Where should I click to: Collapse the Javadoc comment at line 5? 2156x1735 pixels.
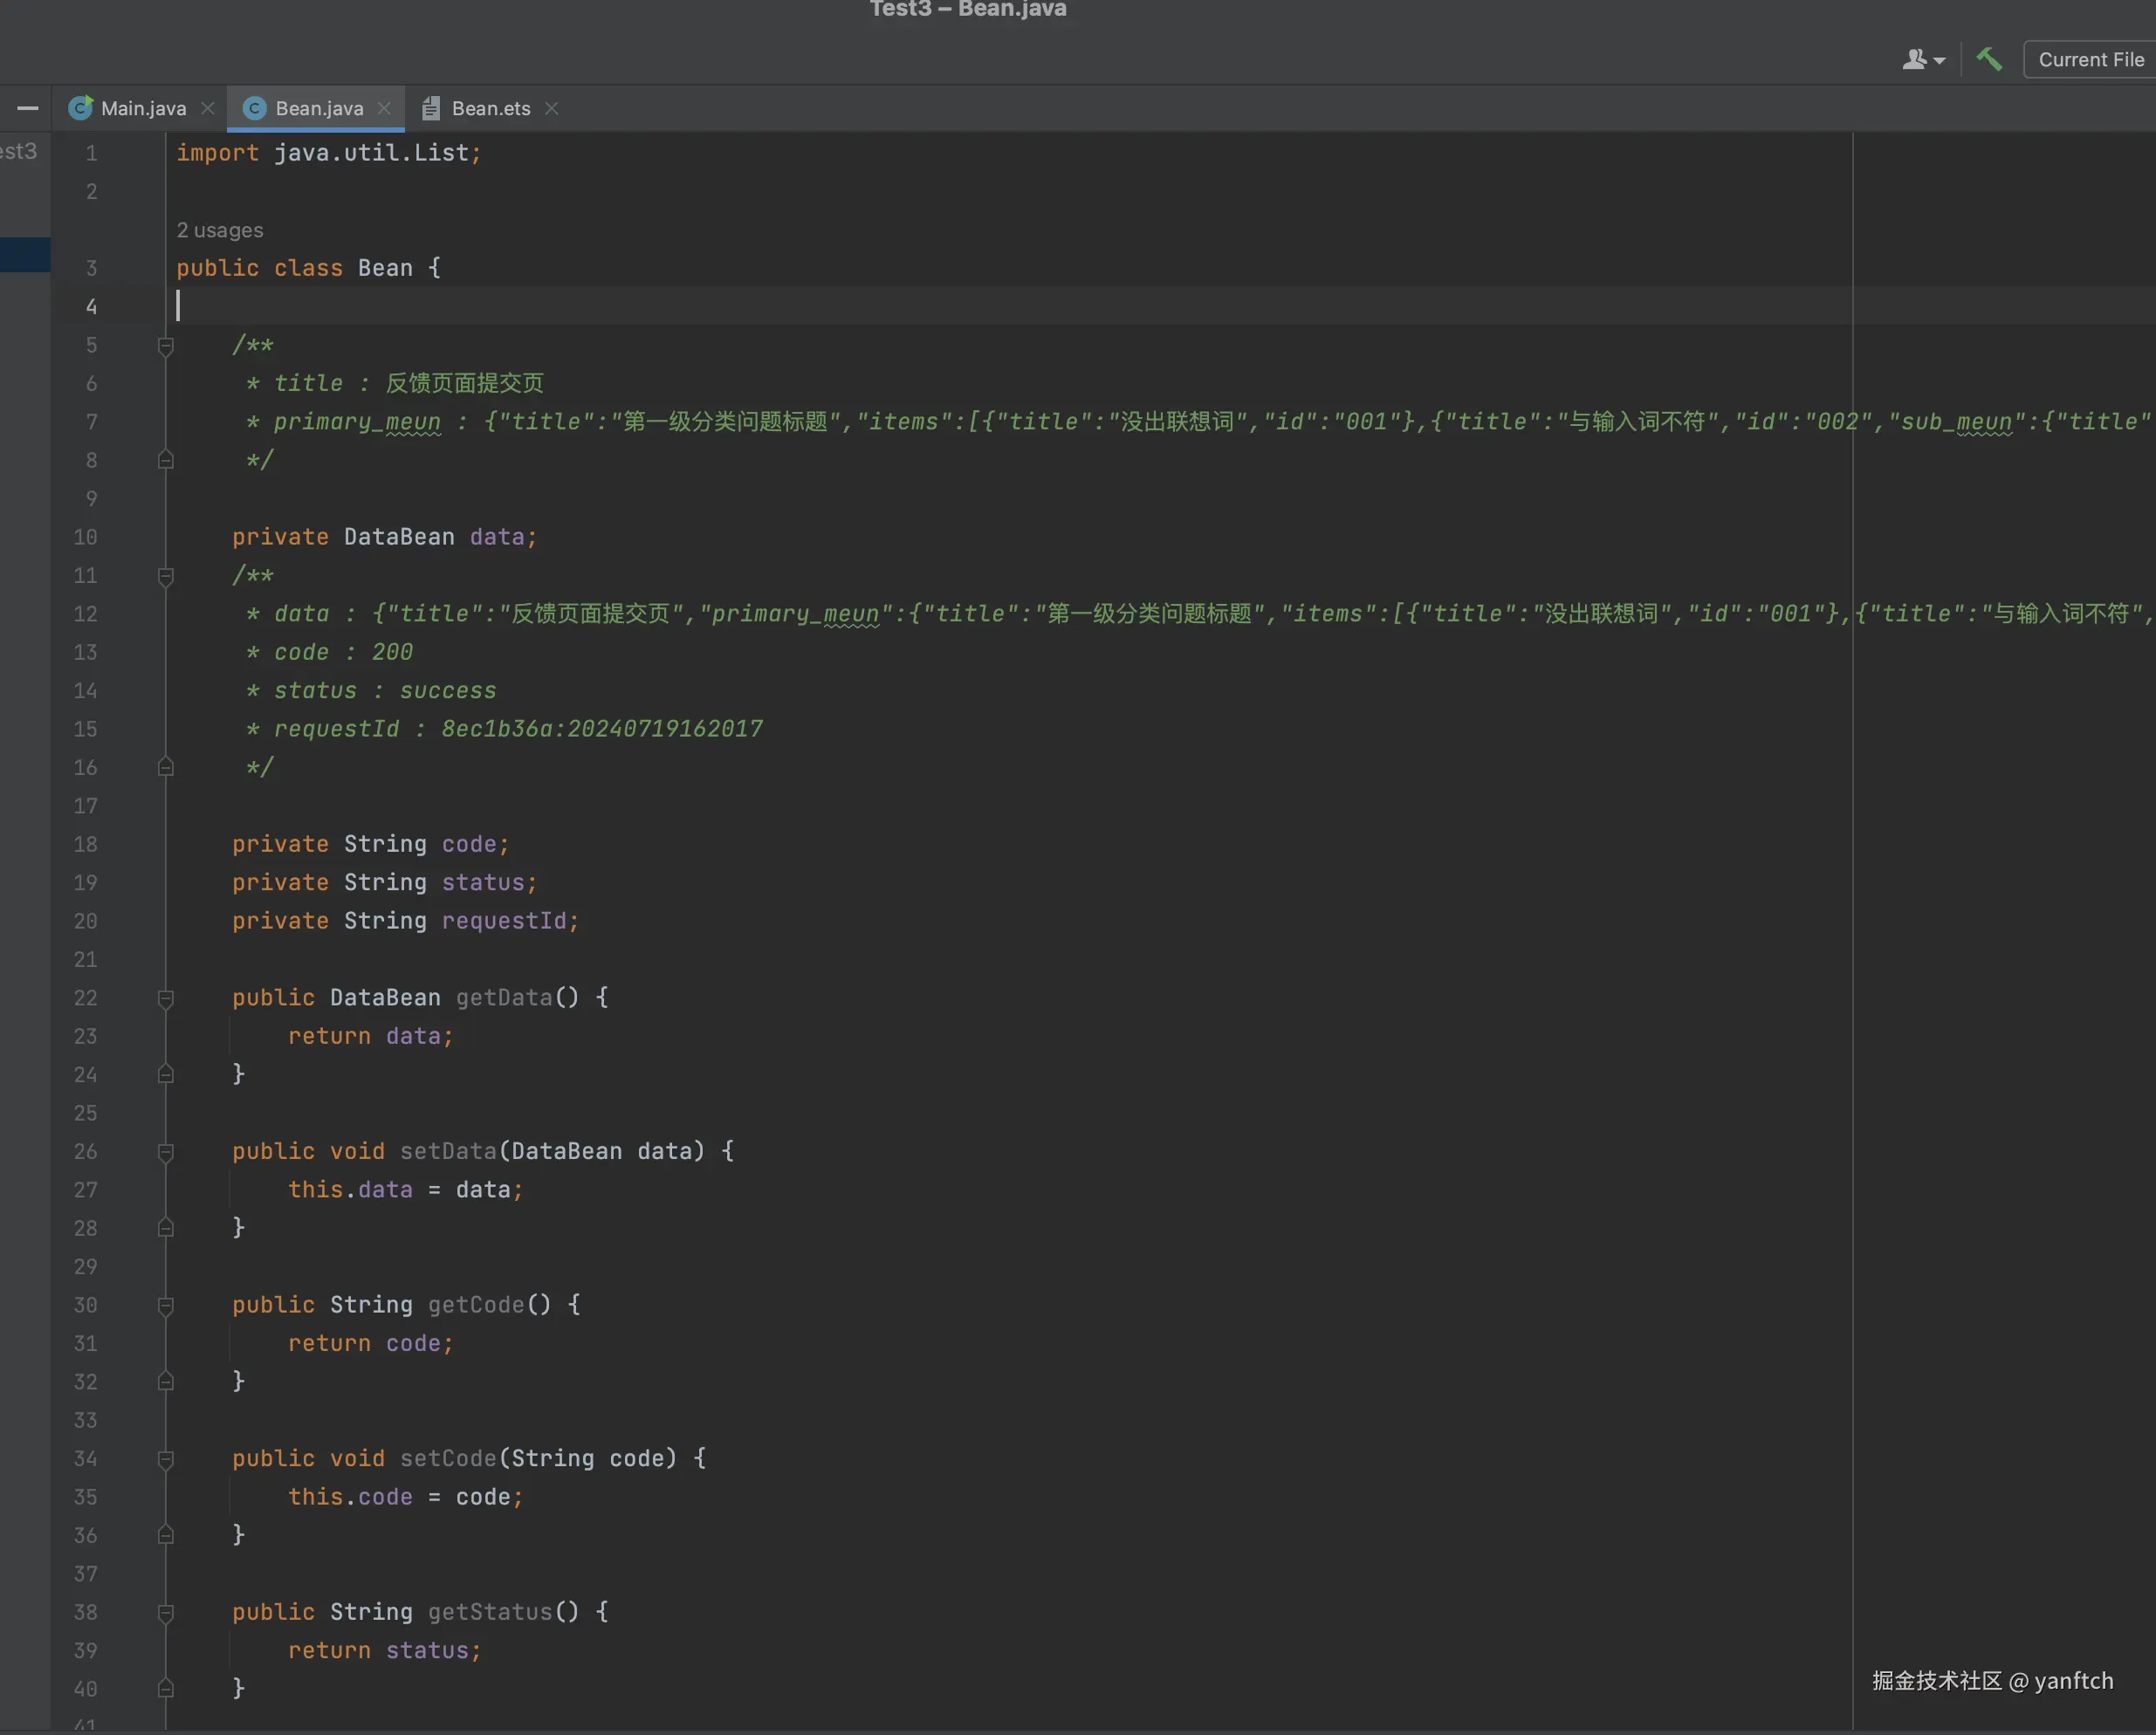166,346
